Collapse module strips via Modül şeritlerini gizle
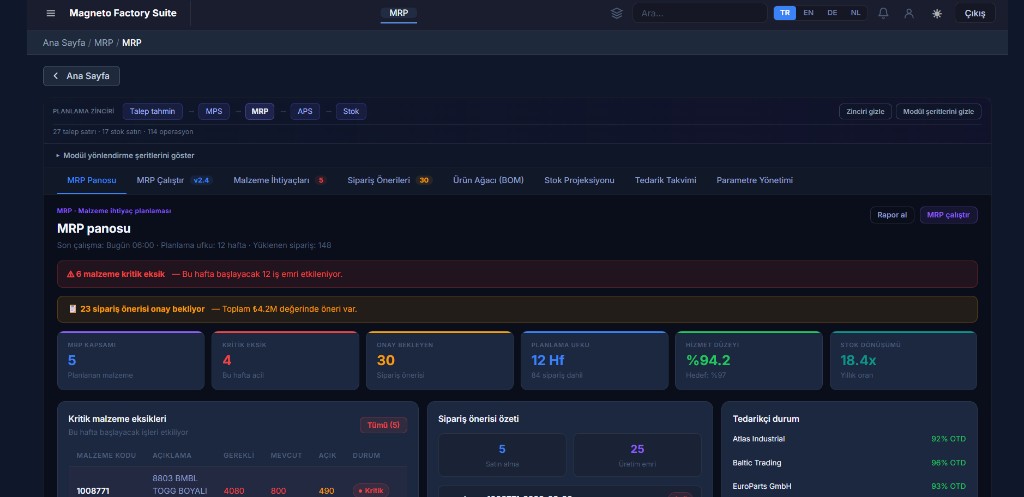 pos(938,112)
